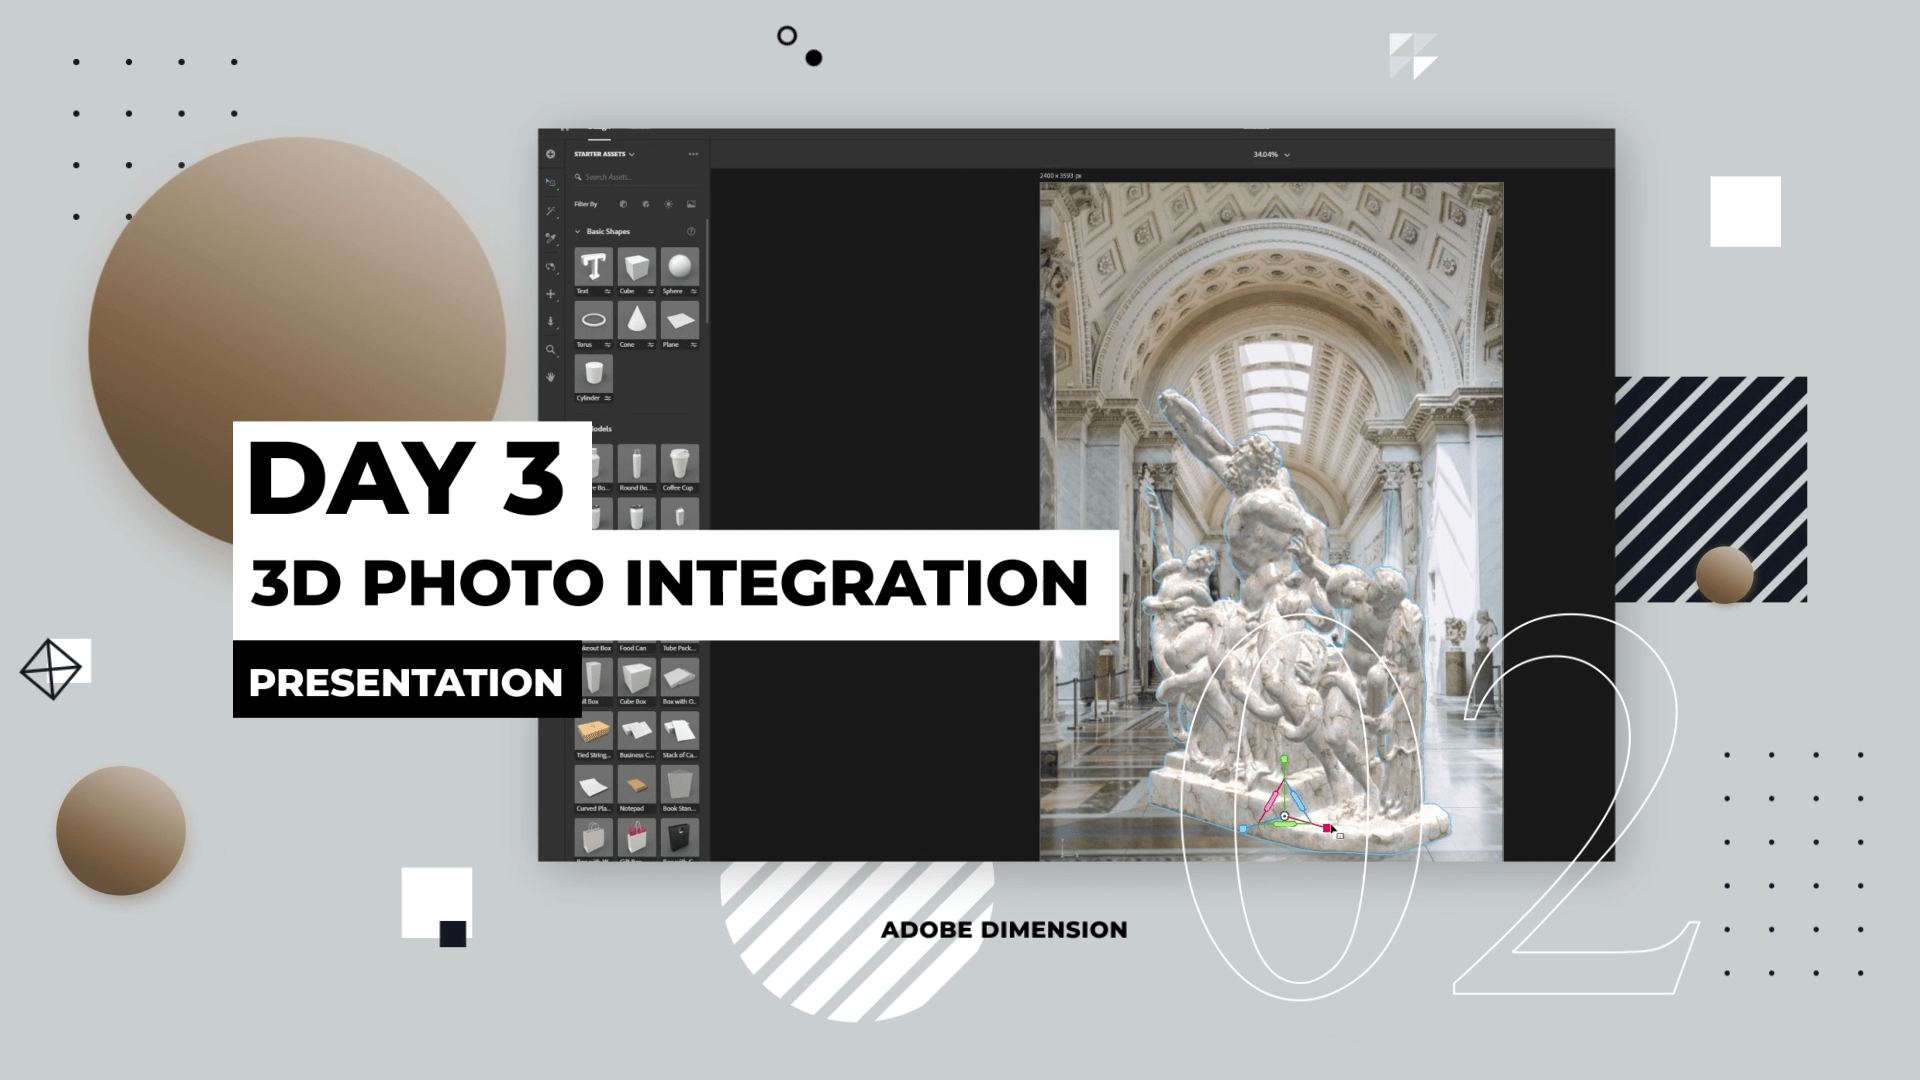Open the 34.04% zoom level dropdown

pos(1270,154)
